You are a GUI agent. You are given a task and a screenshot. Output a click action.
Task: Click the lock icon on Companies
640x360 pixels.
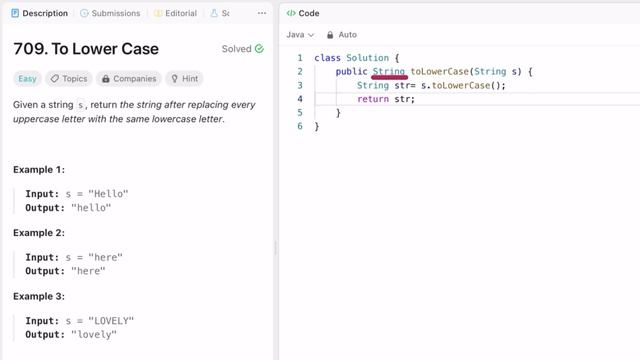[106, 78]
